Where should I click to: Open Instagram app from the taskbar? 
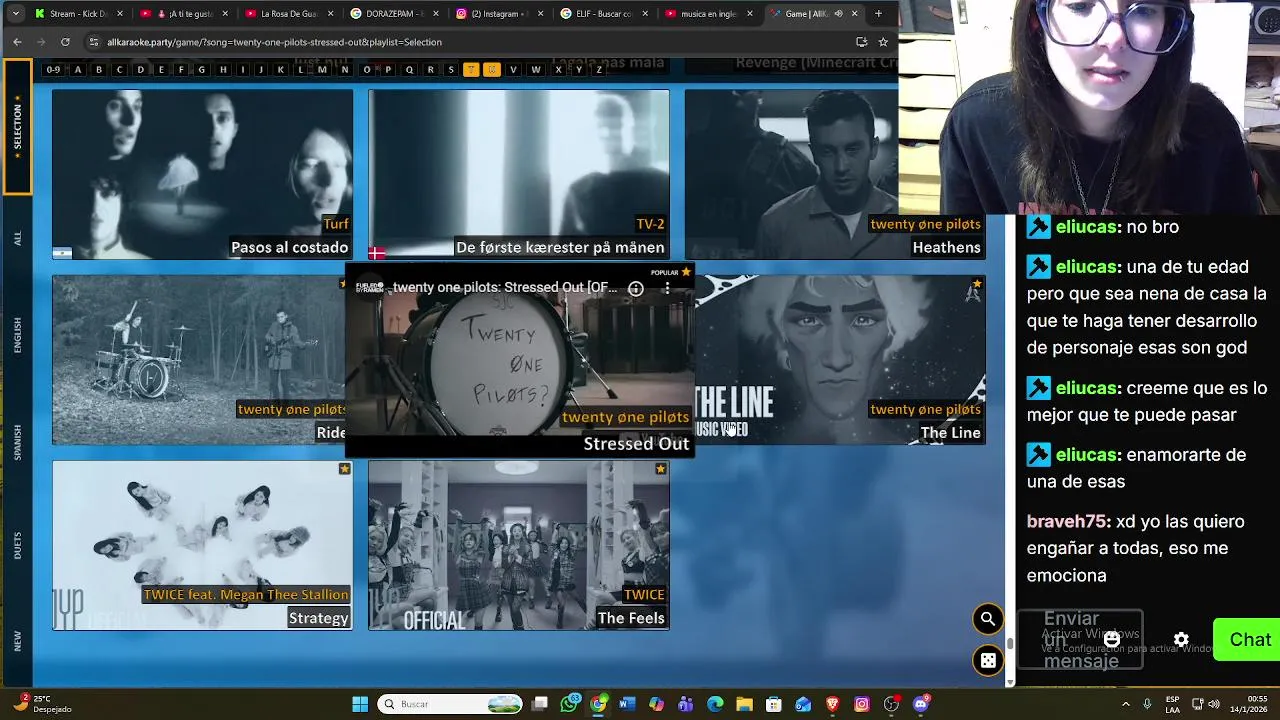[x=862, y=704]
